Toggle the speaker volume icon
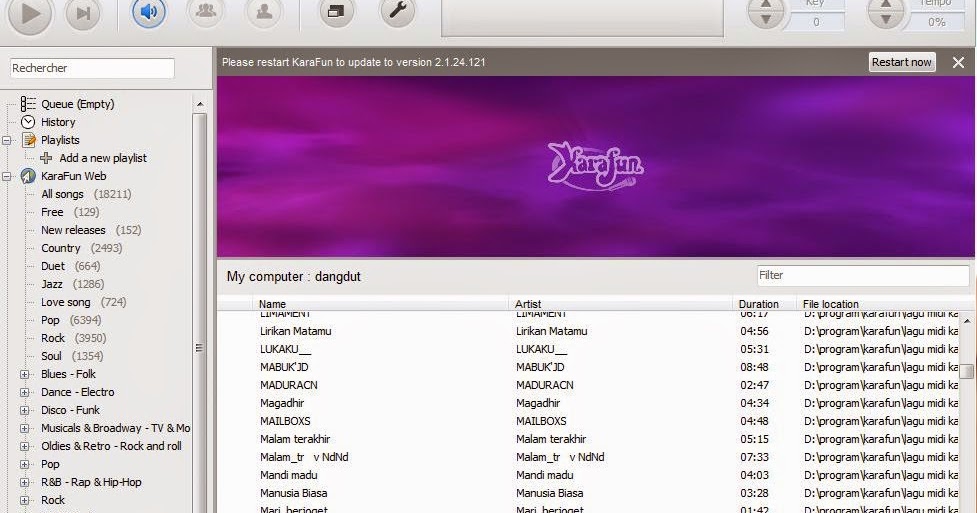The width and height of the screenshot is (977, 513). (x=149, y=12)
